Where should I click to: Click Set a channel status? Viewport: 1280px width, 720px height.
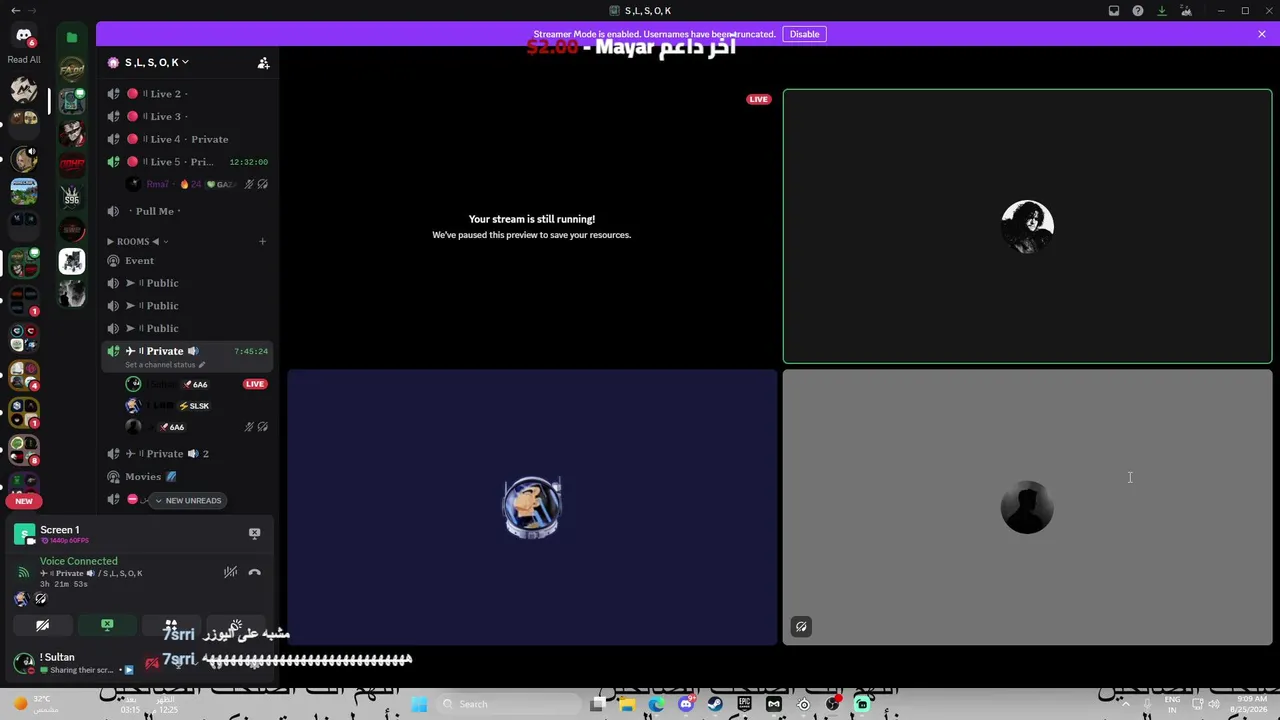(165, 365)
